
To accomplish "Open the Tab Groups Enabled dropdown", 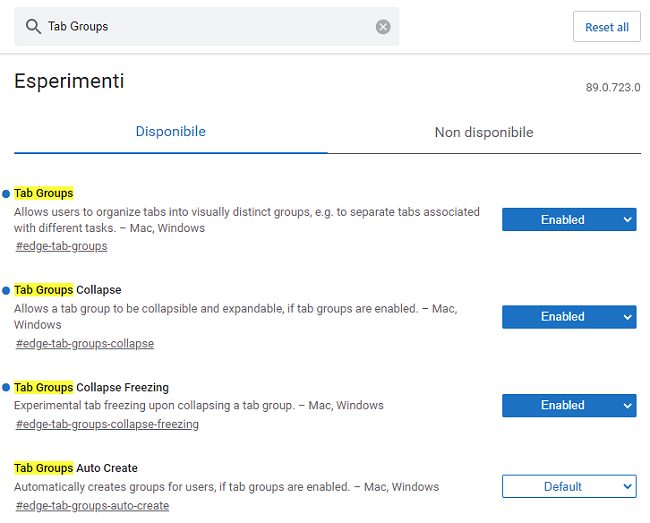I will tap(569, 220).
